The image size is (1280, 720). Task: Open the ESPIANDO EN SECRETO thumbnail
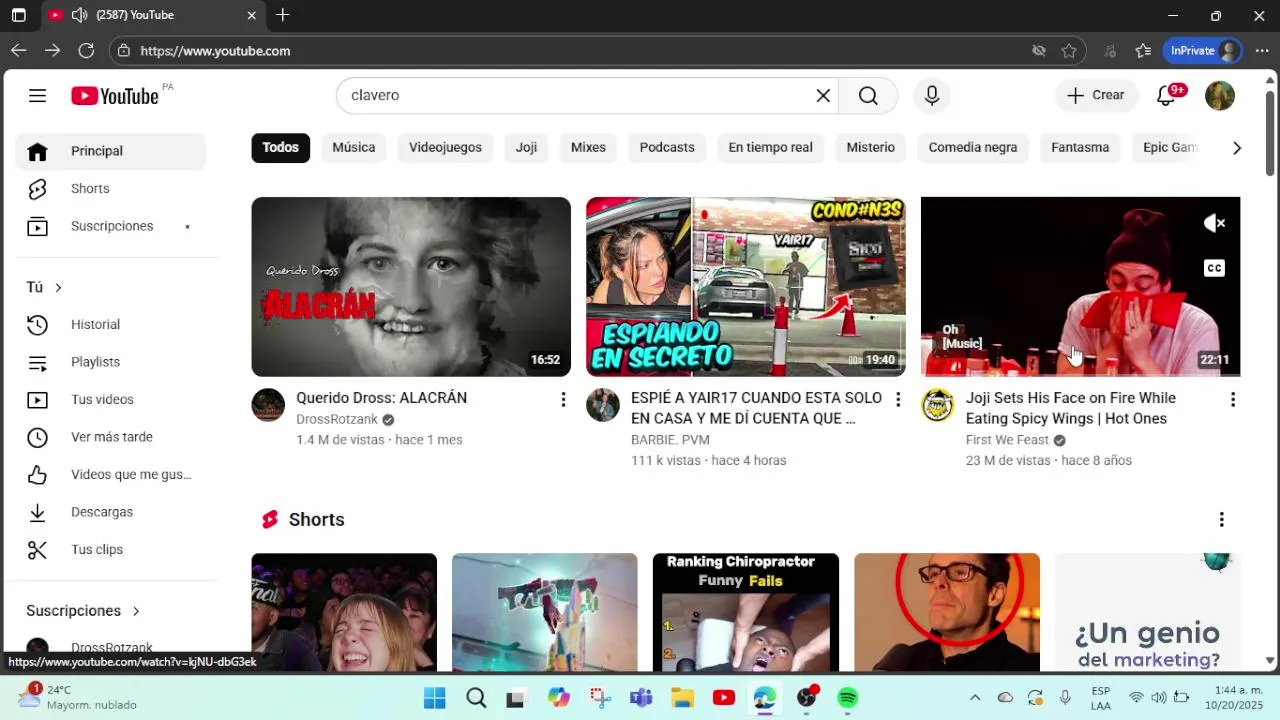[746, 286]
